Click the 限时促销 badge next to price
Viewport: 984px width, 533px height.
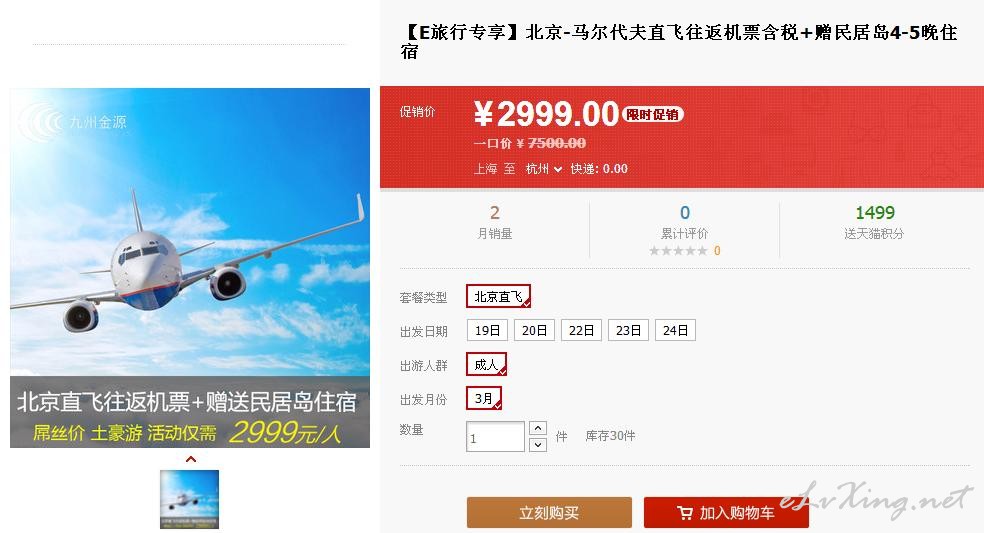(x=653, y=114)
